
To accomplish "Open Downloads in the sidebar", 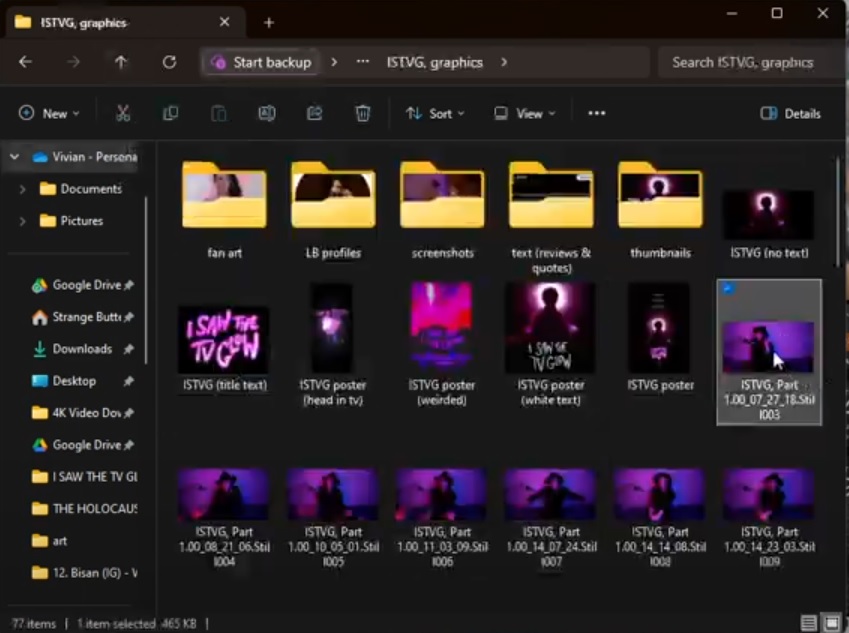I will tap(82, 349).
